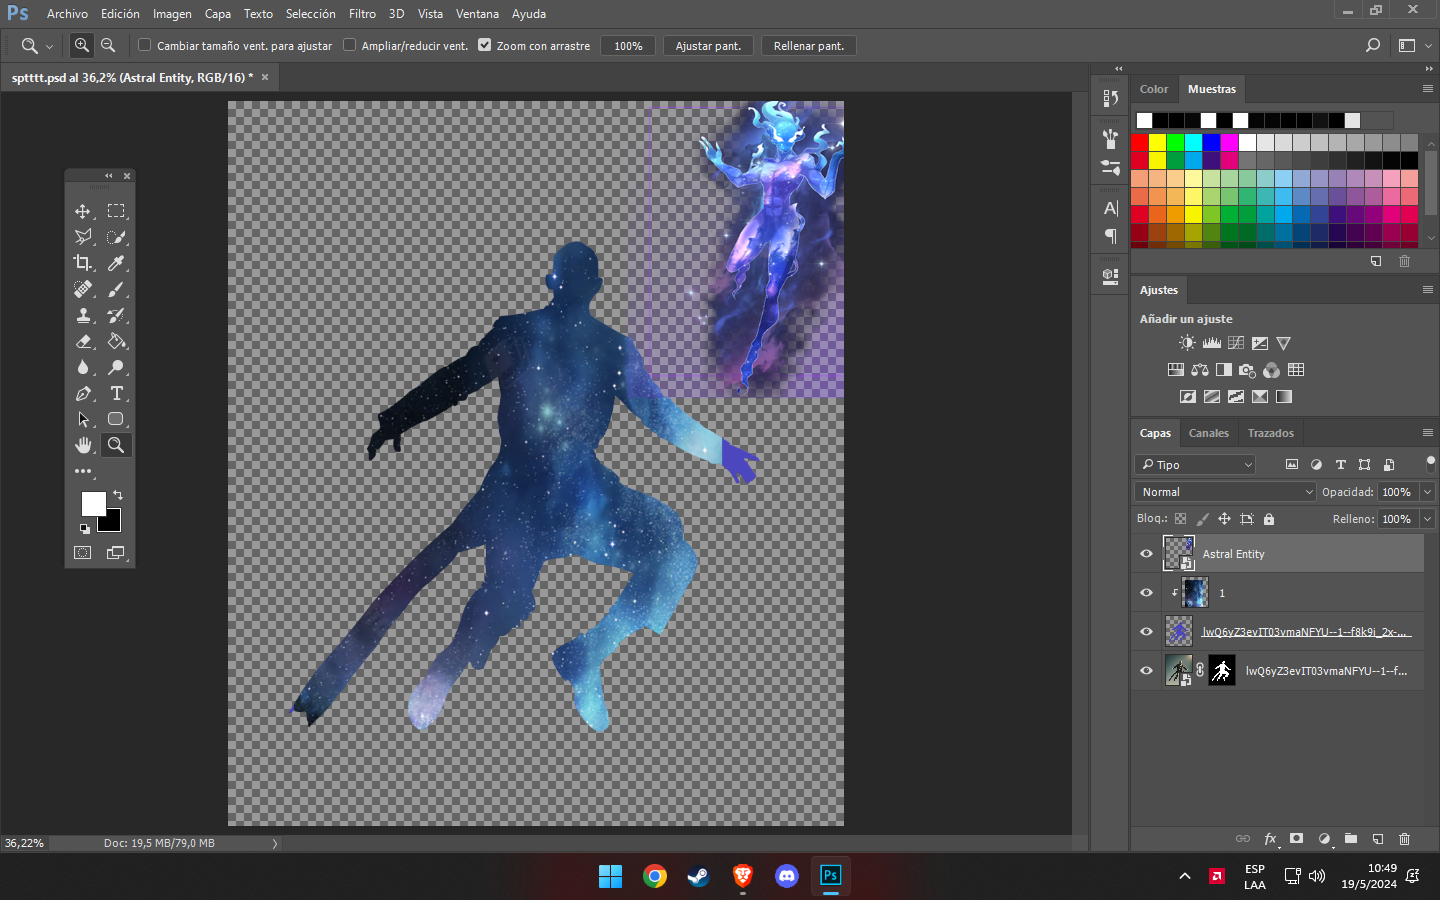Select the Spot Healing Brush tool
The width and height of the screenshot is (1440, 900).
pyautogui.click(x=83, y=289)
